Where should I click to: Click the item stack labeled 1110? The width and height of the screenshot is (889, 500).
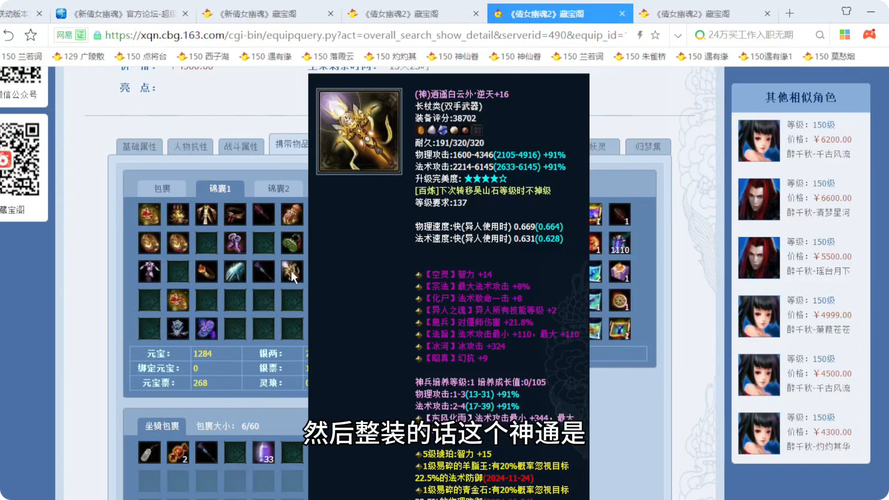620,243
